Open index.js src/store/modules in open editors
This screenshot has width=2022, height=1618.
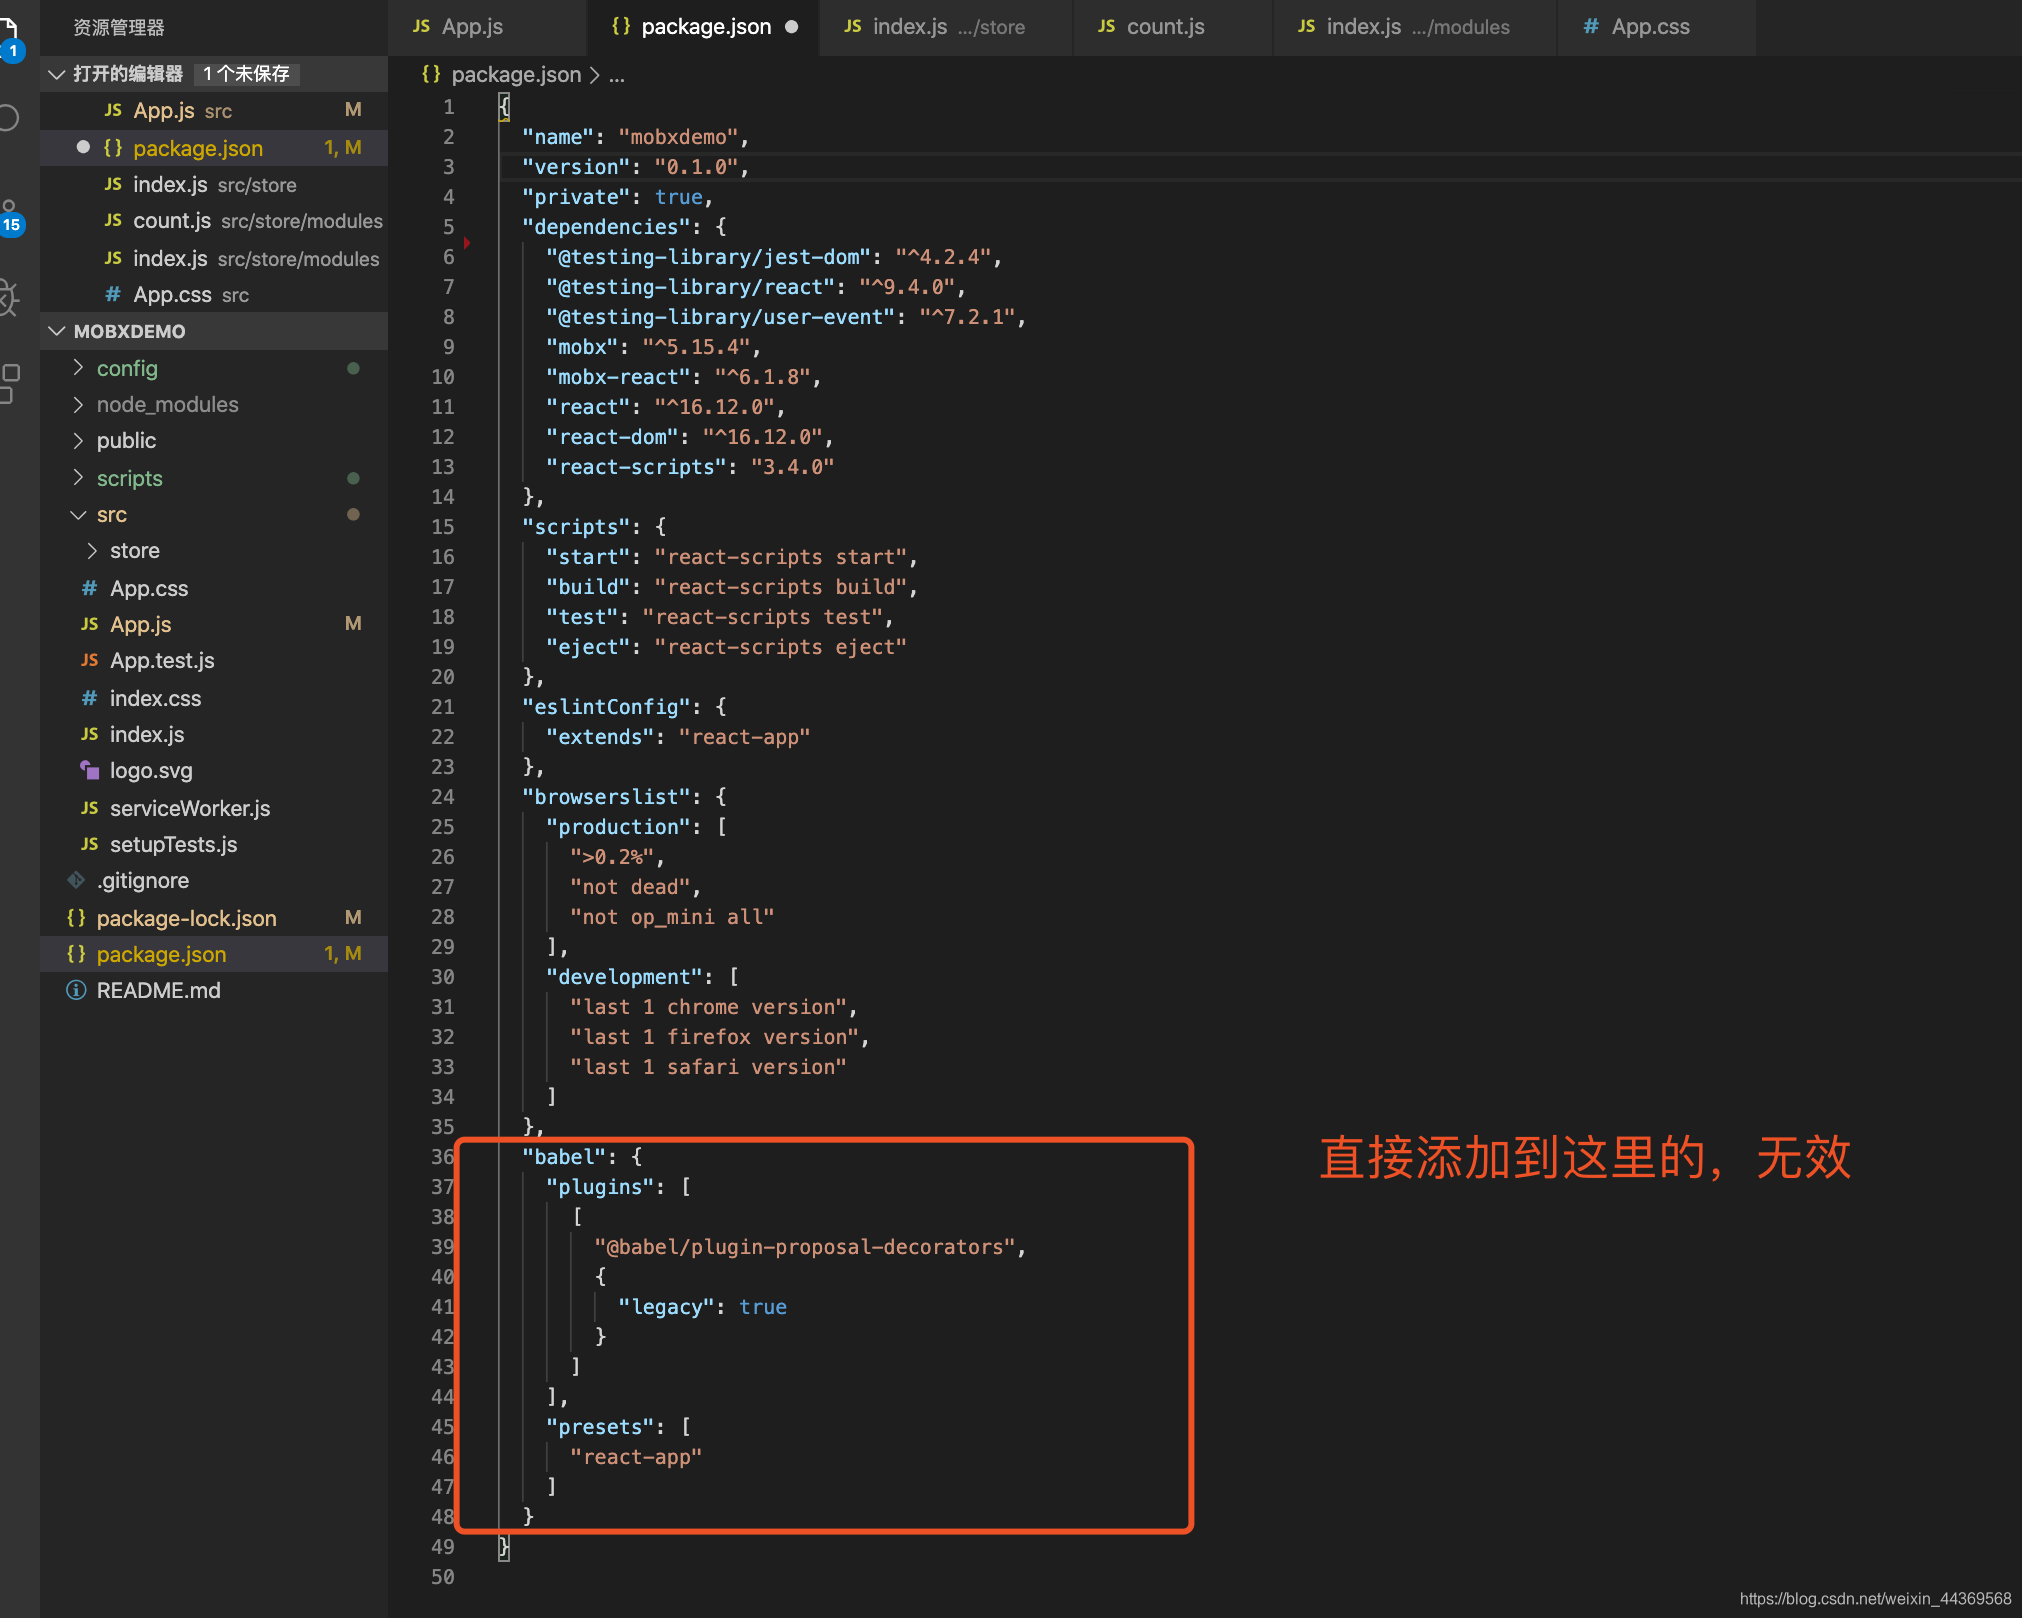pyautogui.click(x=214, y=258)
